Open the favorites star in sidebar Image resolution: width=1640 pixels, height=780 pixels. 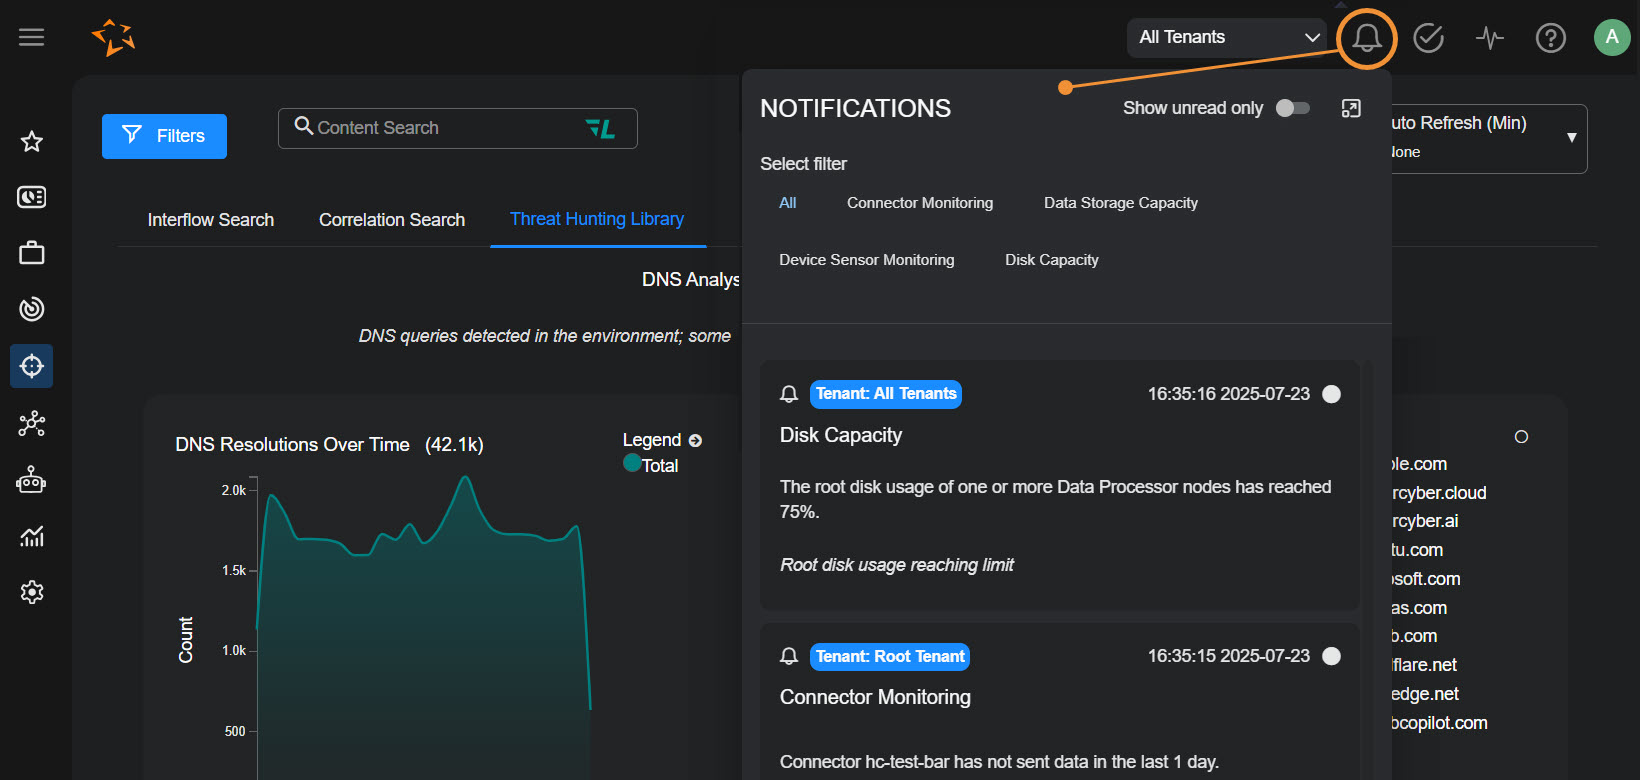[x=32, y=141]
